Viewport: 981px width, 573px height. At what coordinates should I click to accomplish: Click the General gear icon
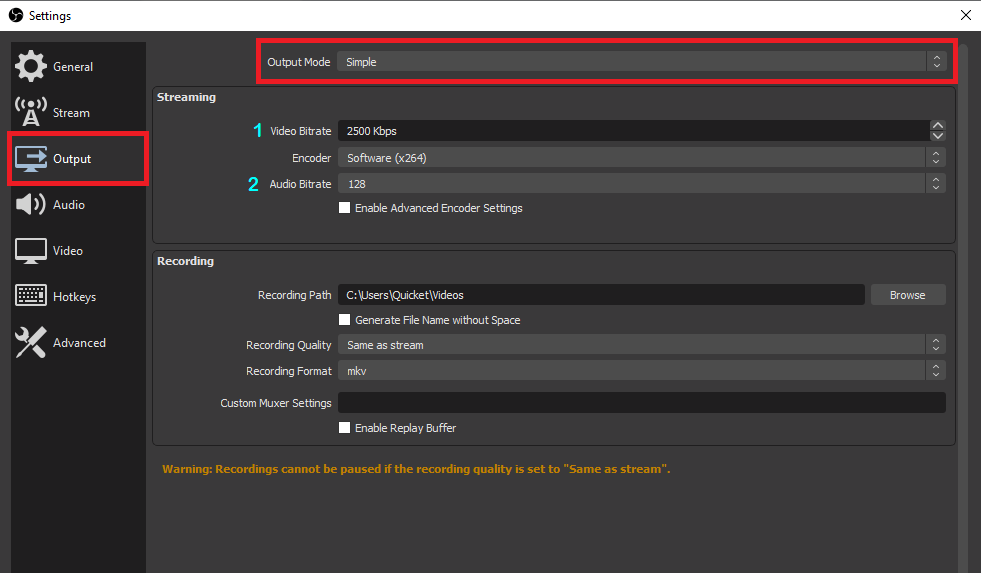31,66
